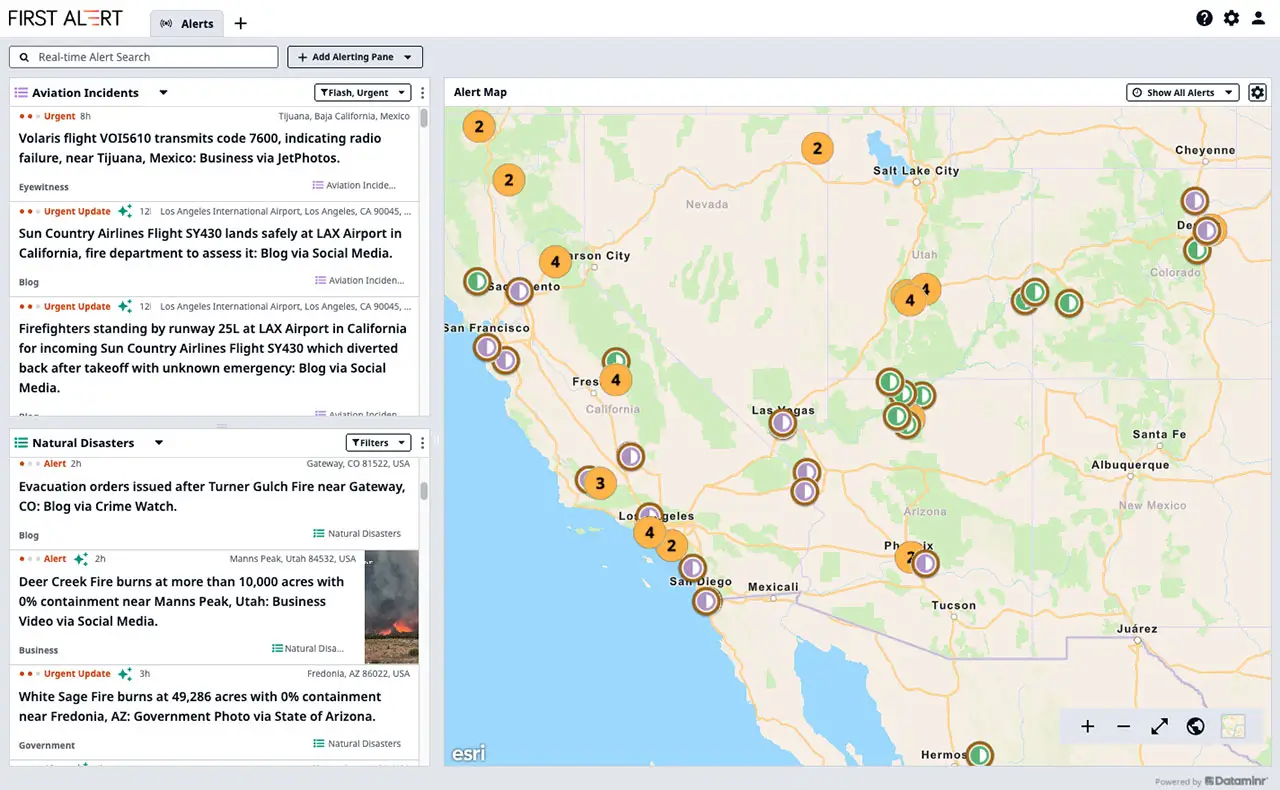Click the Alert Map settings gear
The height and width of the screenshot is (790, 1280).
pyautogui.click(x=1257, y=92)
